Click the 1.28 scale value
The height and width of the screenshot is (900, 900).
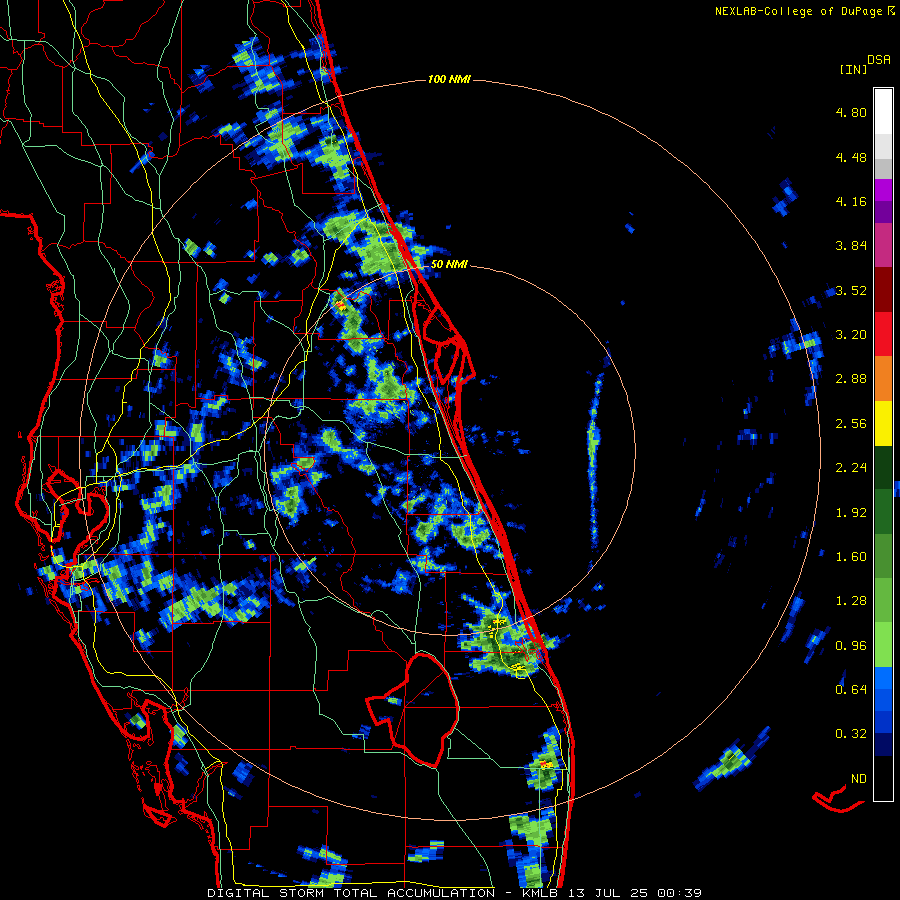(x=851, y=601)
